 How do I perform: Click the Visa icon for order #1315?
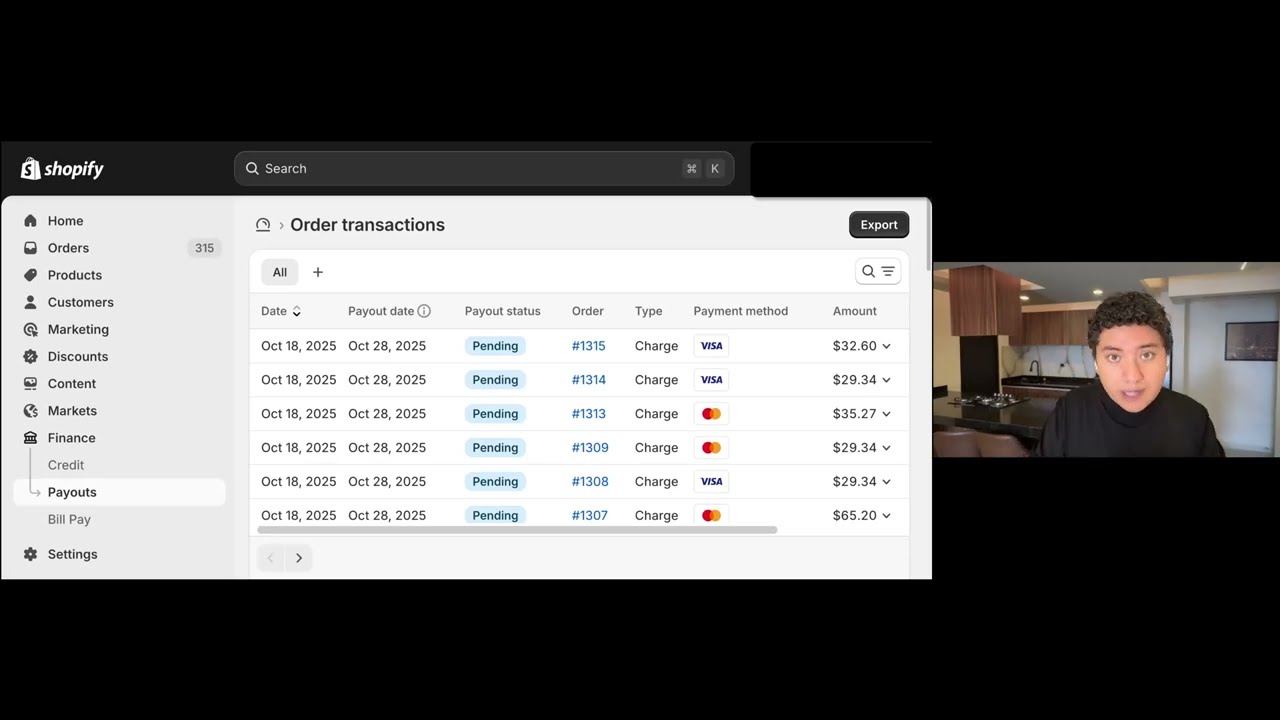point(711,346)
